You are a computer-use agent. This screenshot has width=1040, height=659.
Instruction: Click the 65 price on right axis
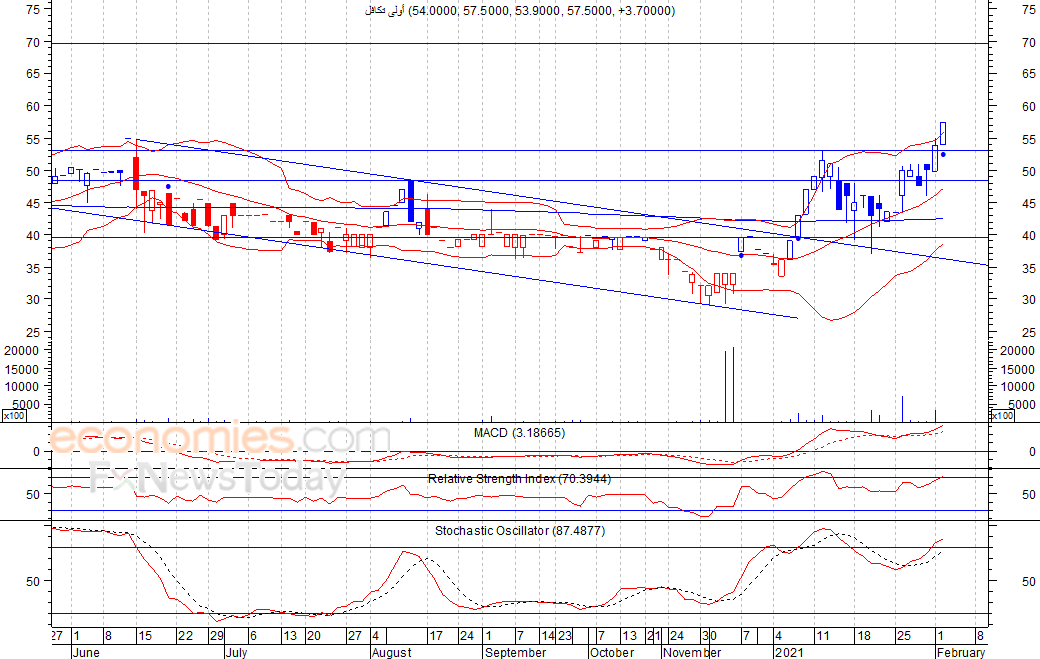tap(1029, 74)
